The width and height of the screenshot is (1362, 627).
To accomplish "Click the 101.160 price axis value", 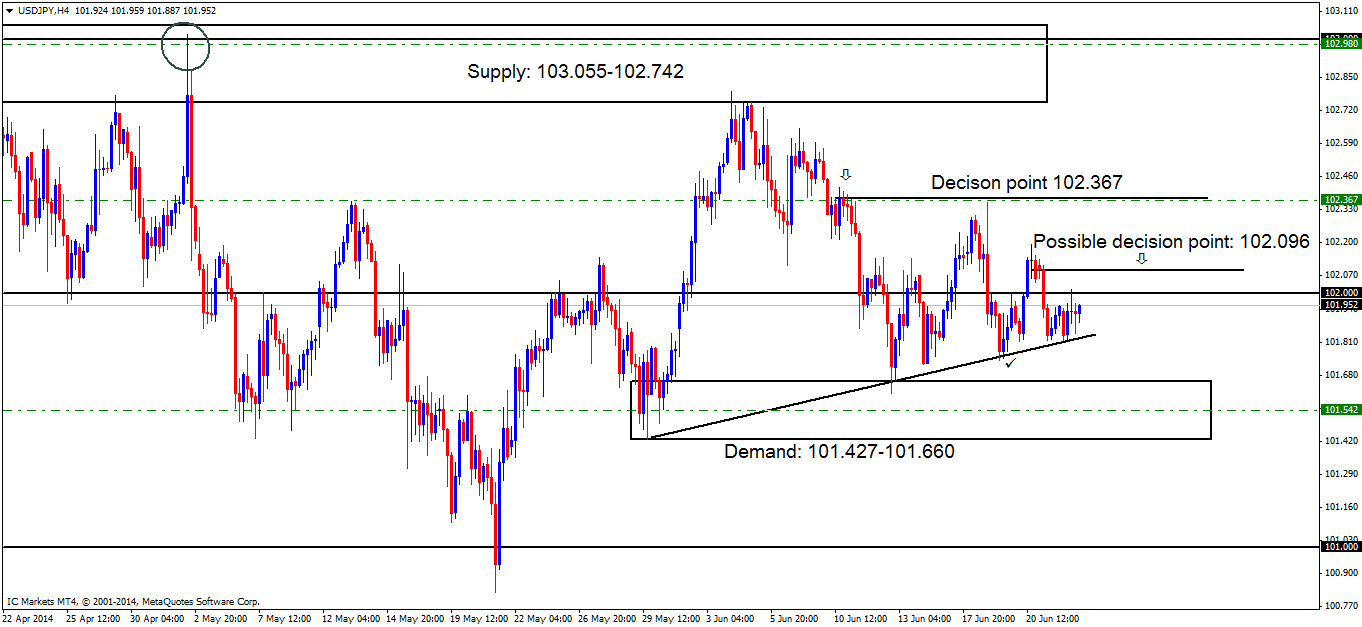I will 1341,506.
